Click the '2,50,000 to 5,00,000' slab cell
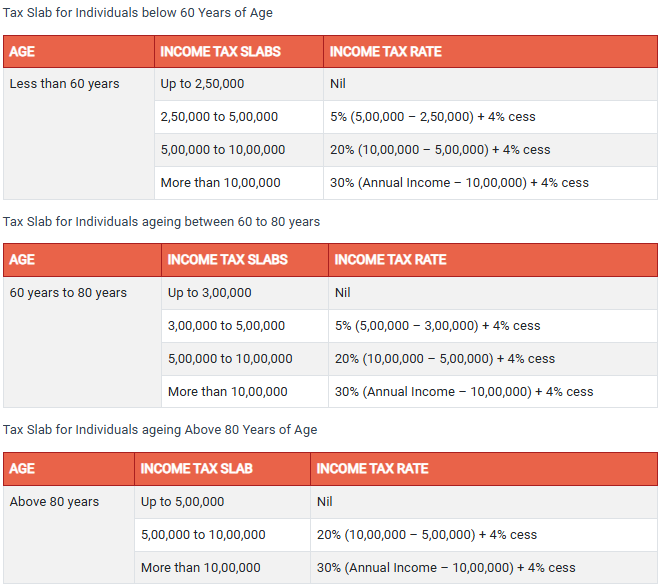 [219, 117]
